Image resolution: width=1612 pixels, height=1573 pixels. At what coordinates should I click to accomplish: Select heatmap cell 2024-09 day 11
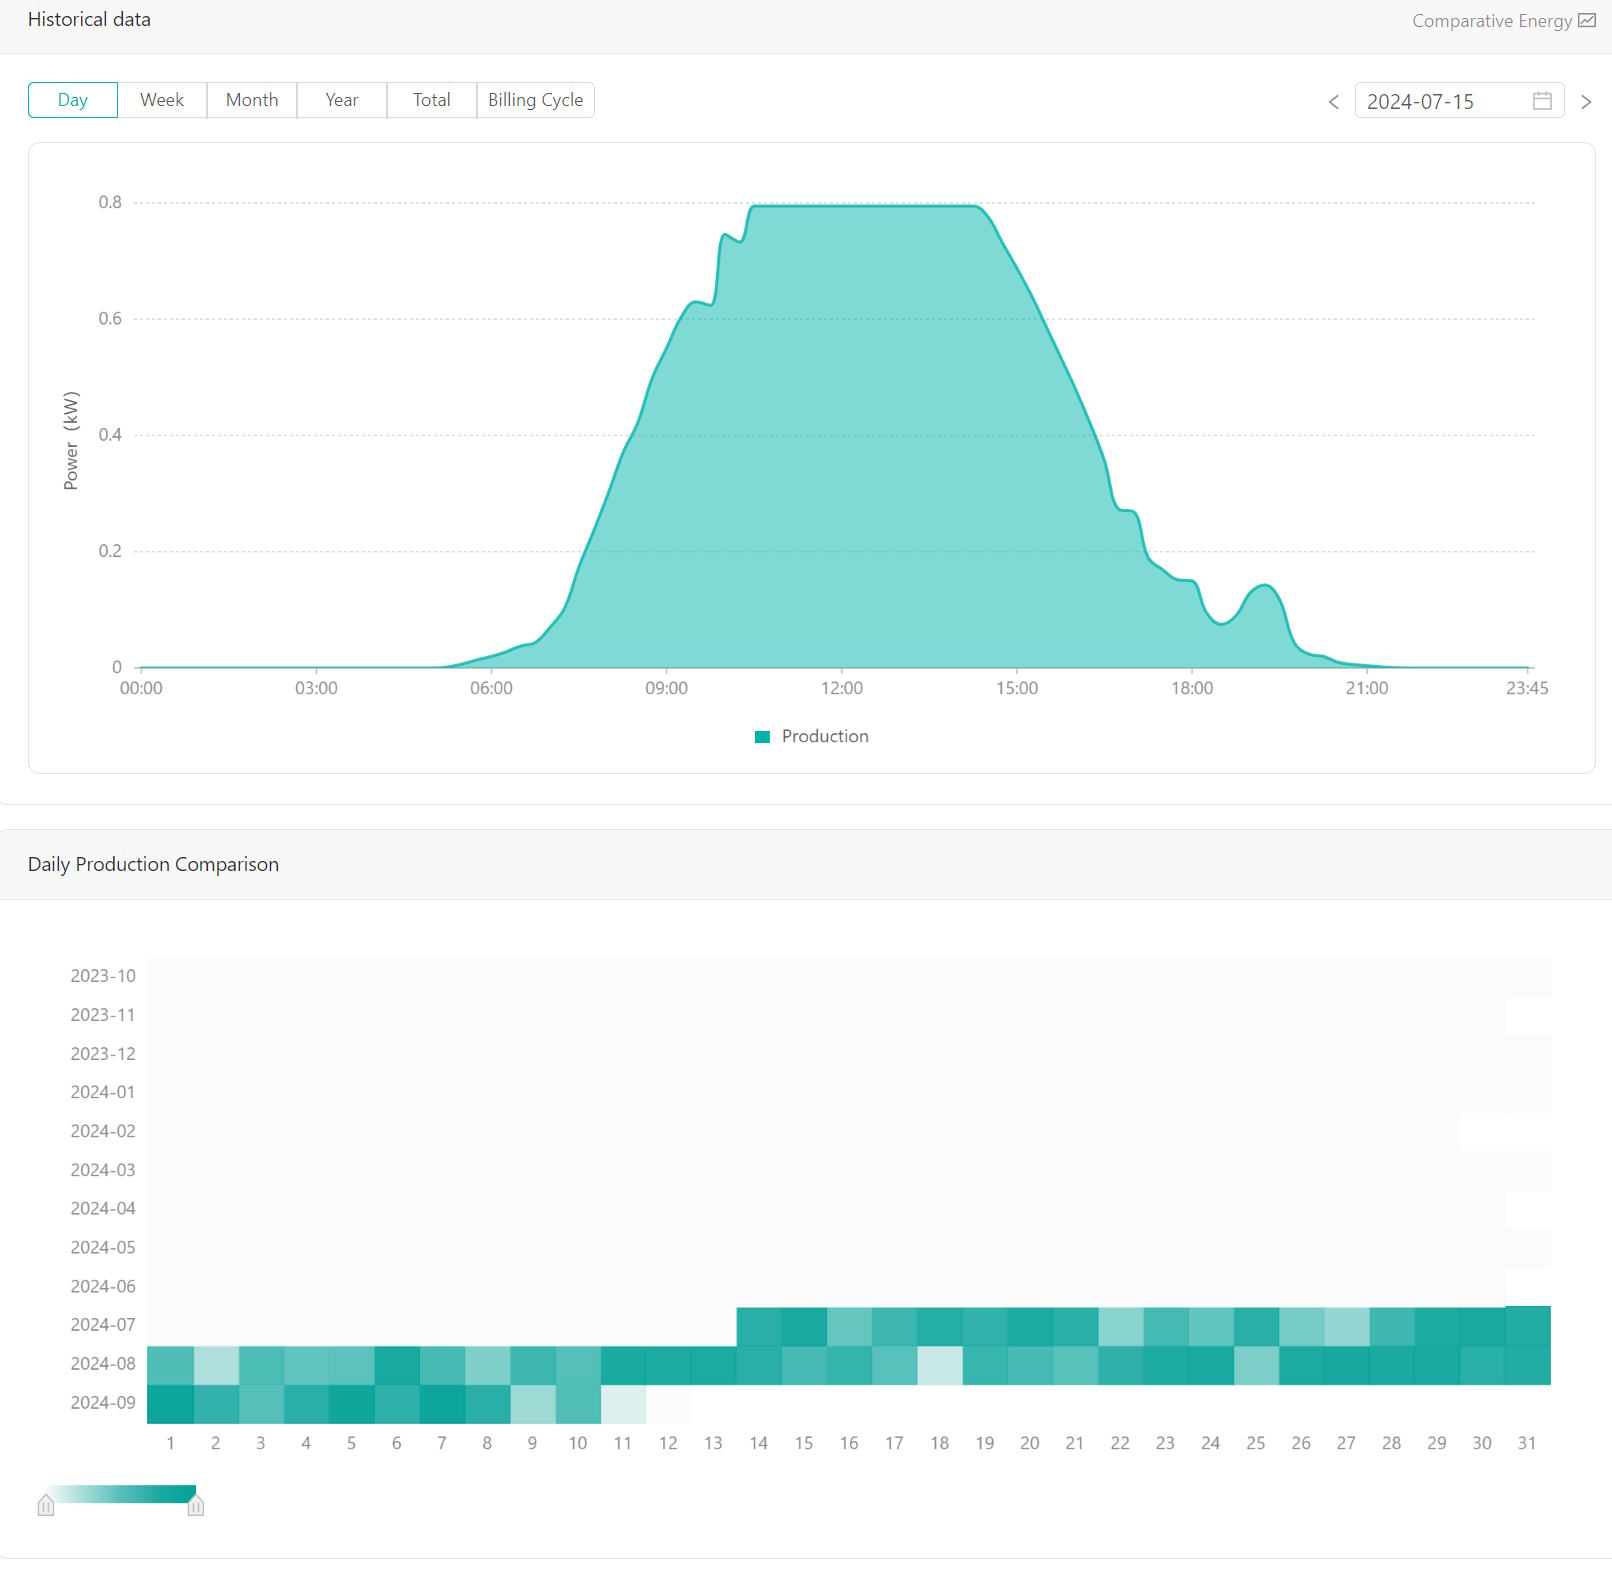coord(623,1404)
